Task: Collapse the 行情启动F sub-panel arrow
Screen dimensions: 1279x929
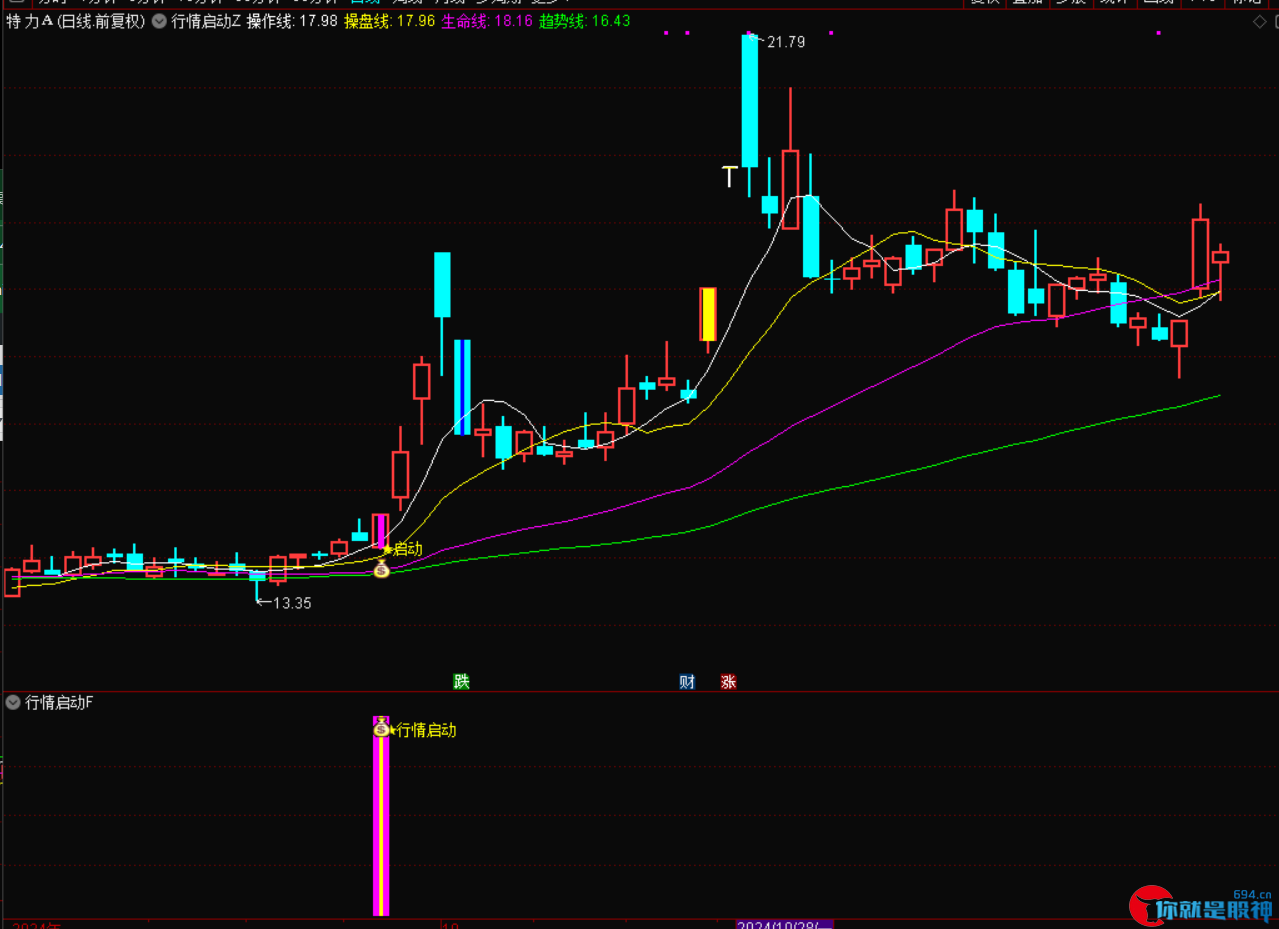Action: (x=13, y=702)
